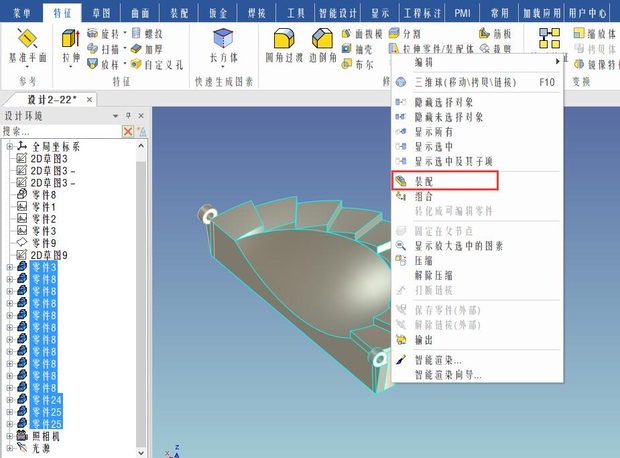Choose 压缩 from the context menu
This screenshot has width=620, height=458.
477,261
